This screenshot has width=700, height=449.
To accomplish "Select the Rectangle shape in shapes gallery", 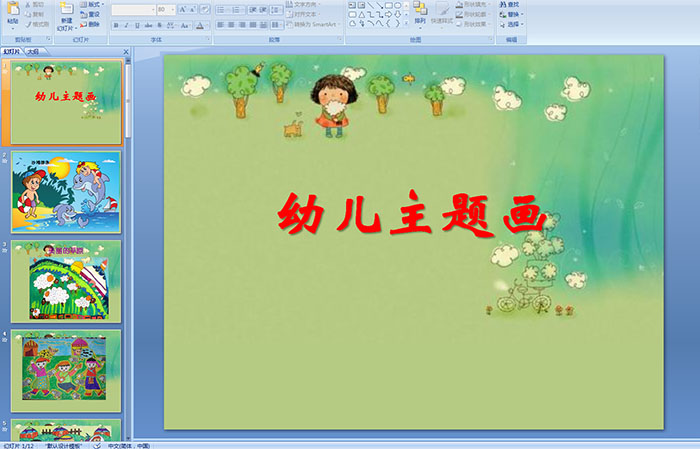I will point(388,5).
